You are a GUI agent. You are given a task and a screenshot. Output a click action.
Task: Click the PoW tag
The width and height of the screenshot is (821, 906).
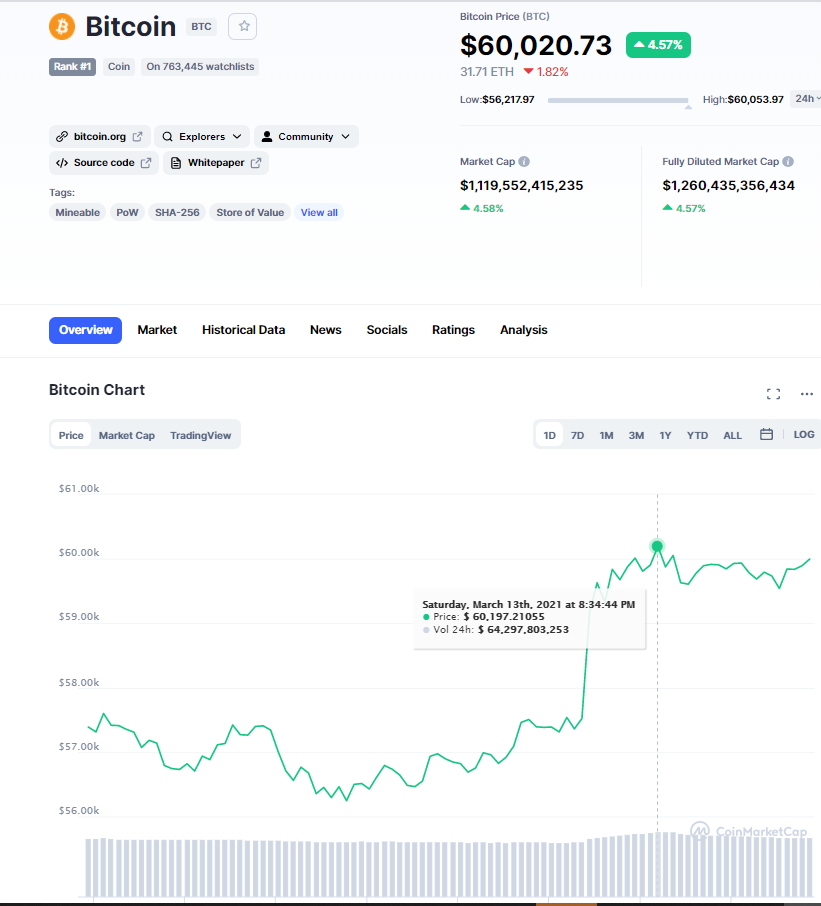(127, 213)
